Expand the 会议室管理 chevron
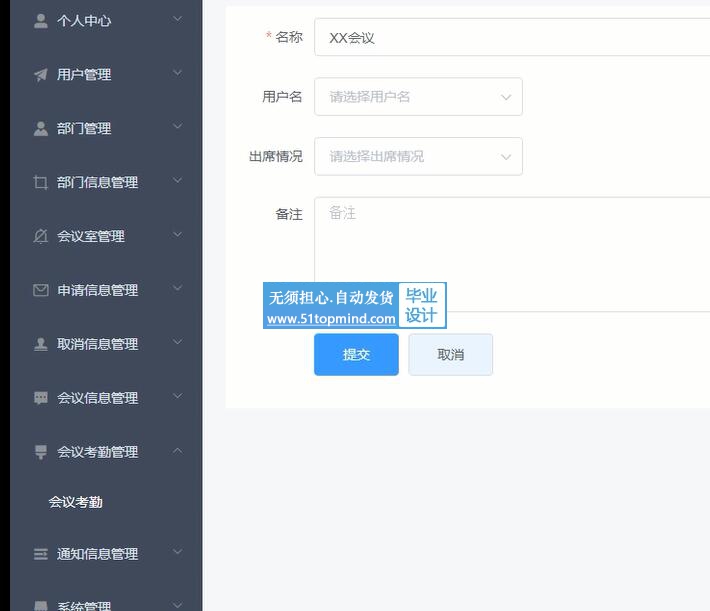 click(x=178, y=234)
